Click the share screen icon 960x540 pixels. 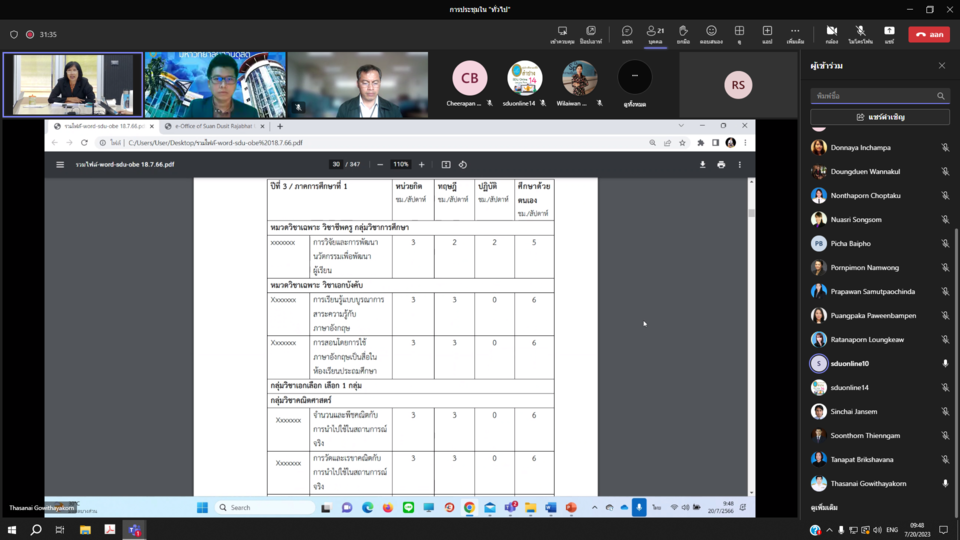click(x=888, y=33)
